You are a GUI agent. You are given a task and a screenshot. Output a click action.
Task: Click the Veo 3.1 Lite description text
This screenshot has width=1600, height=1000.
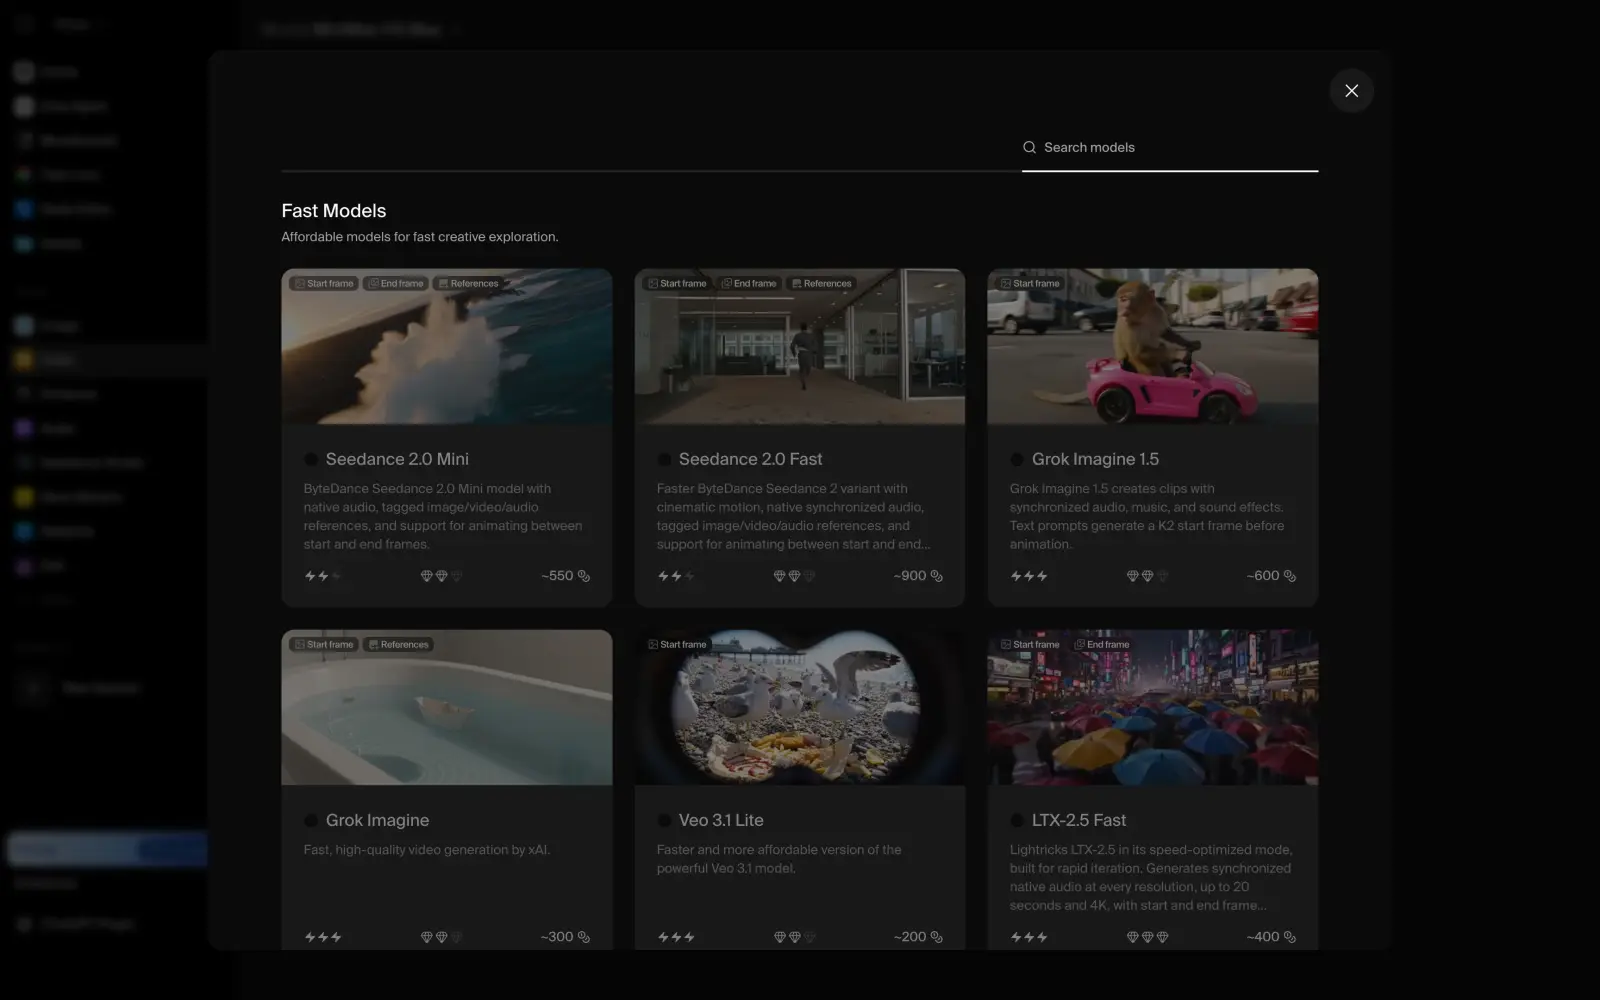pyautogui.click(x=779, y=859)
